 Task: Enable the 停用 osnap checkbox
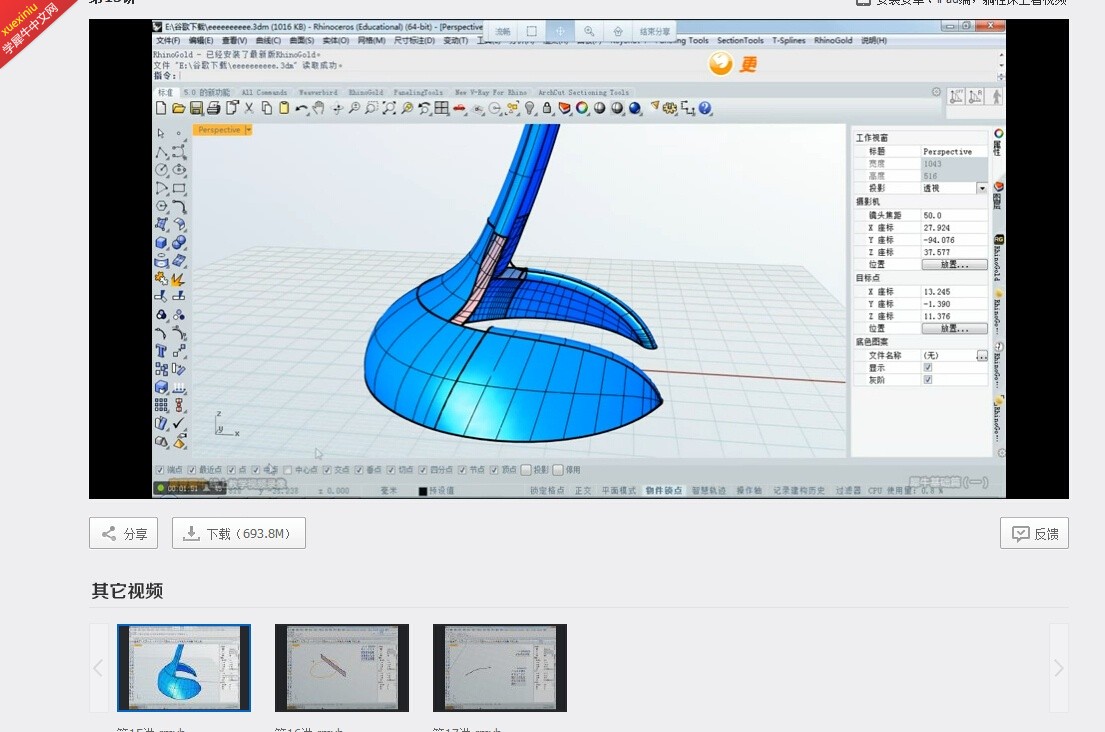pyautogui.click(x=558, y=470)
